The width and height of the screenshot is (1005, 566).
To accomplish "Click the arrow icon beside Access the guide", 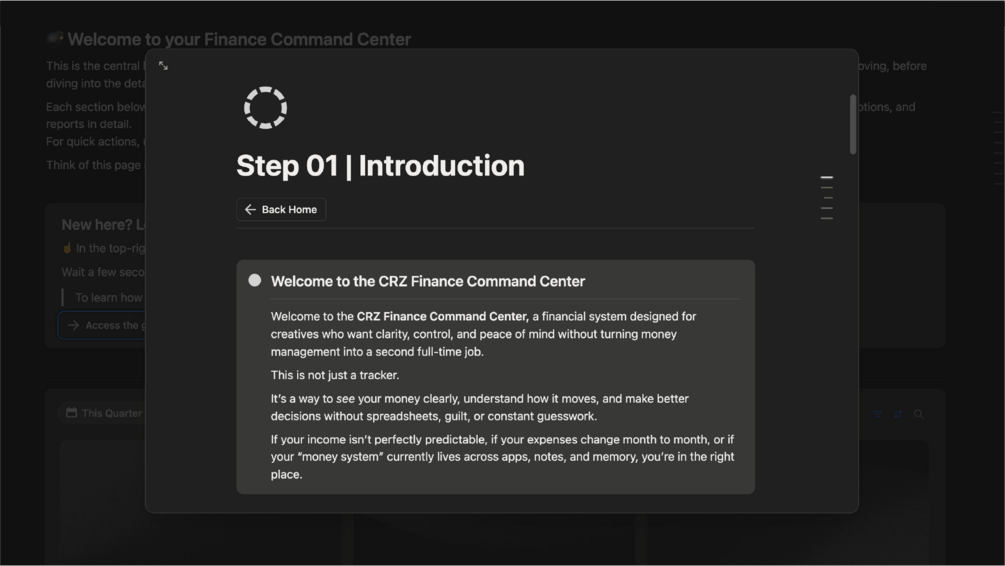I will (x=73, y=325).
